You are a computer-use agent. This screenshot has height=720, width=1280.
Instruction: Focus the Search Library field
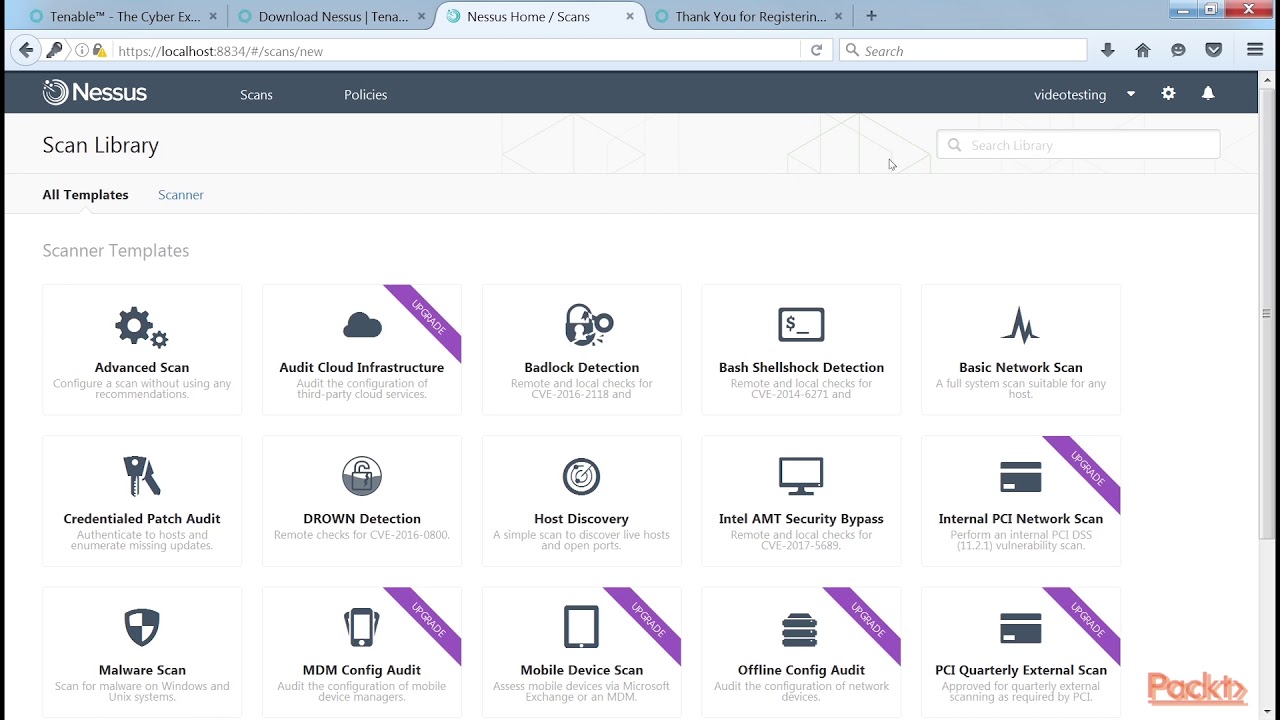pos(1078,145)
